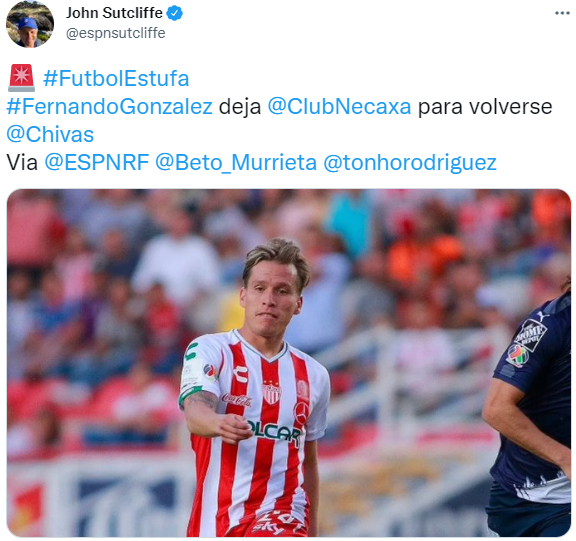Click the tweet text 'para volverse'
Image resolution: width=576 pixels, height=541 pixels.
(x=485, y=107)
